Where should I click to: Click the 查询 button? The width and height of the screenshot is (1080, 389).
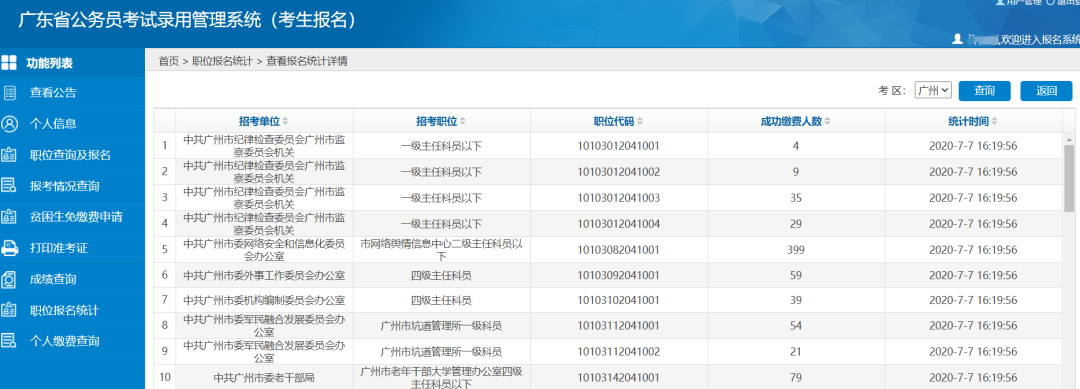tap(984, 91)
